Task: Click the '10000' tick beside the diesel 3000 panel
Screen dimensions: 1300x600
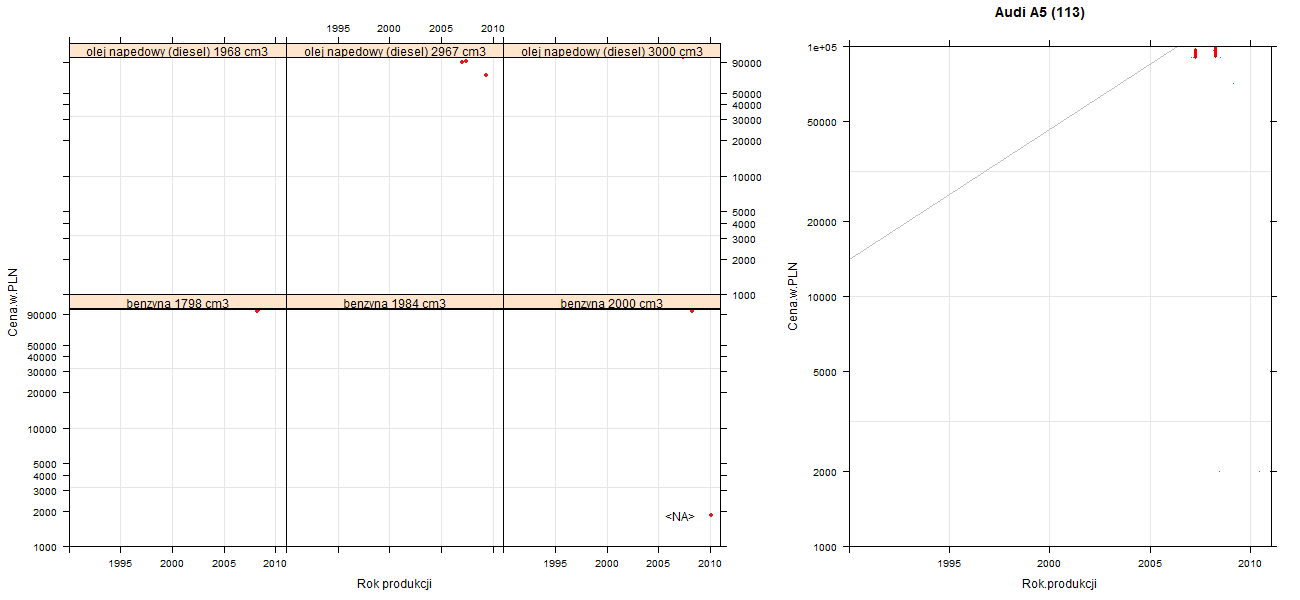Action: coord(748,177)
